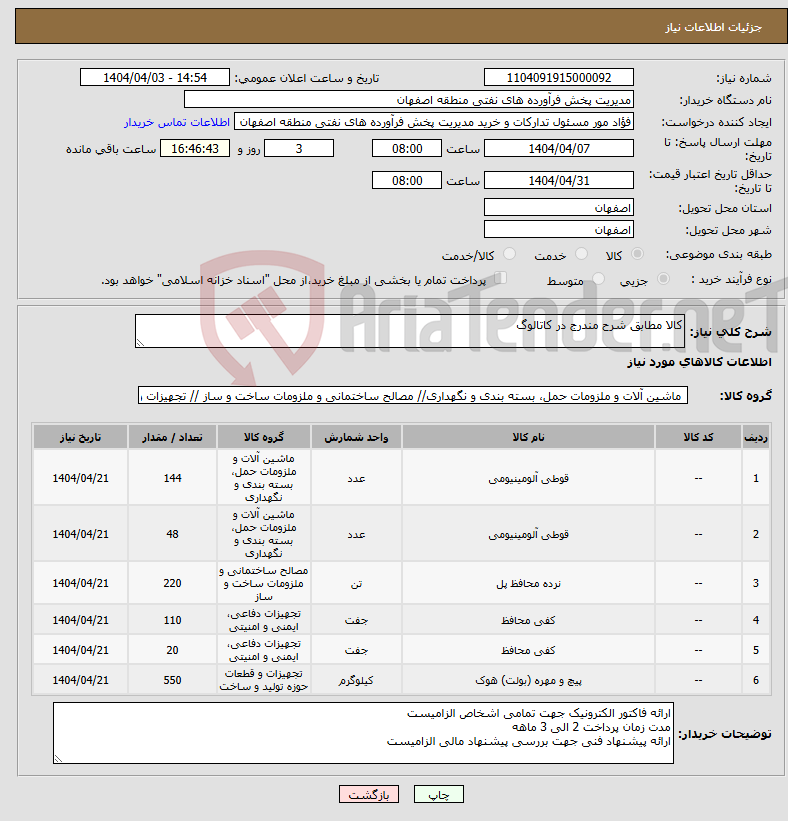Click the تعداد / مقدار column header

172,437
